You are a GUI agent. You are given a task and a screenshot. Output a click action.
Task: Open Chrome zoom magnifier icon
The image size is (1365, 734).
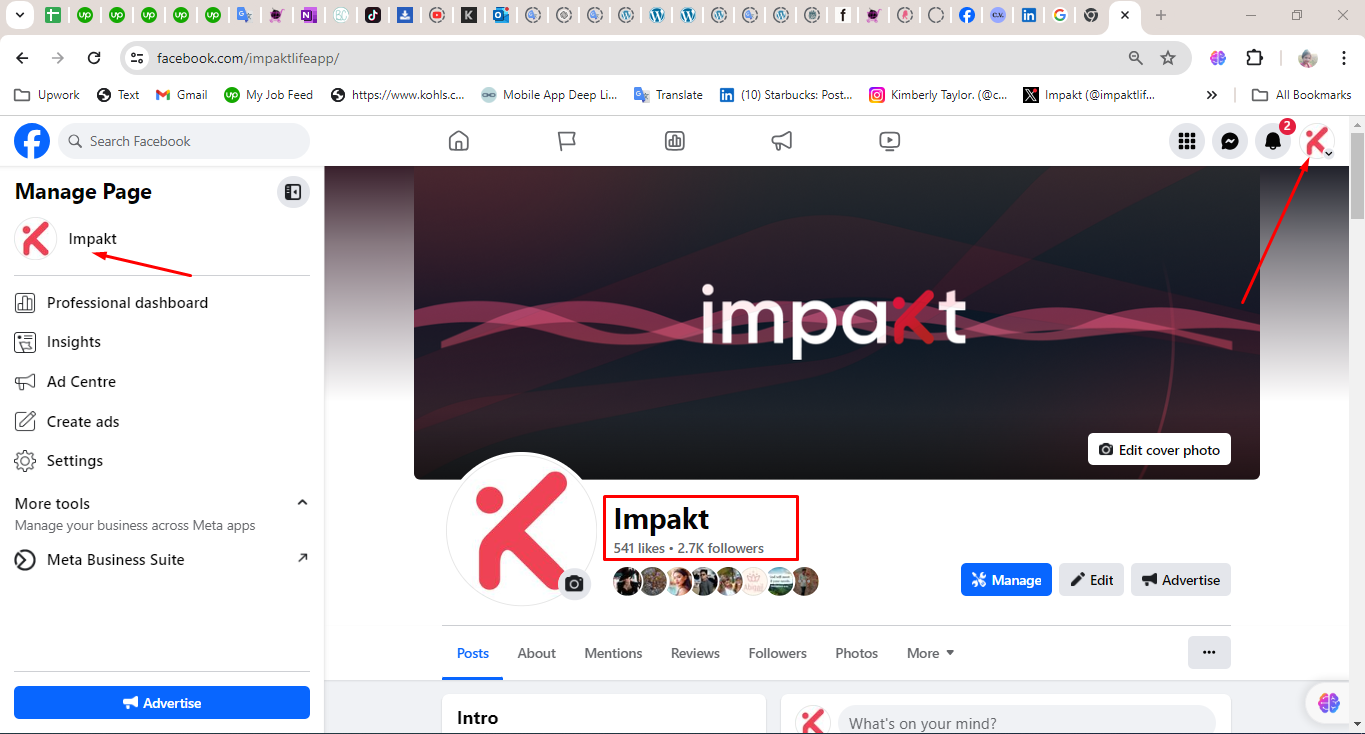[1136, 58]
